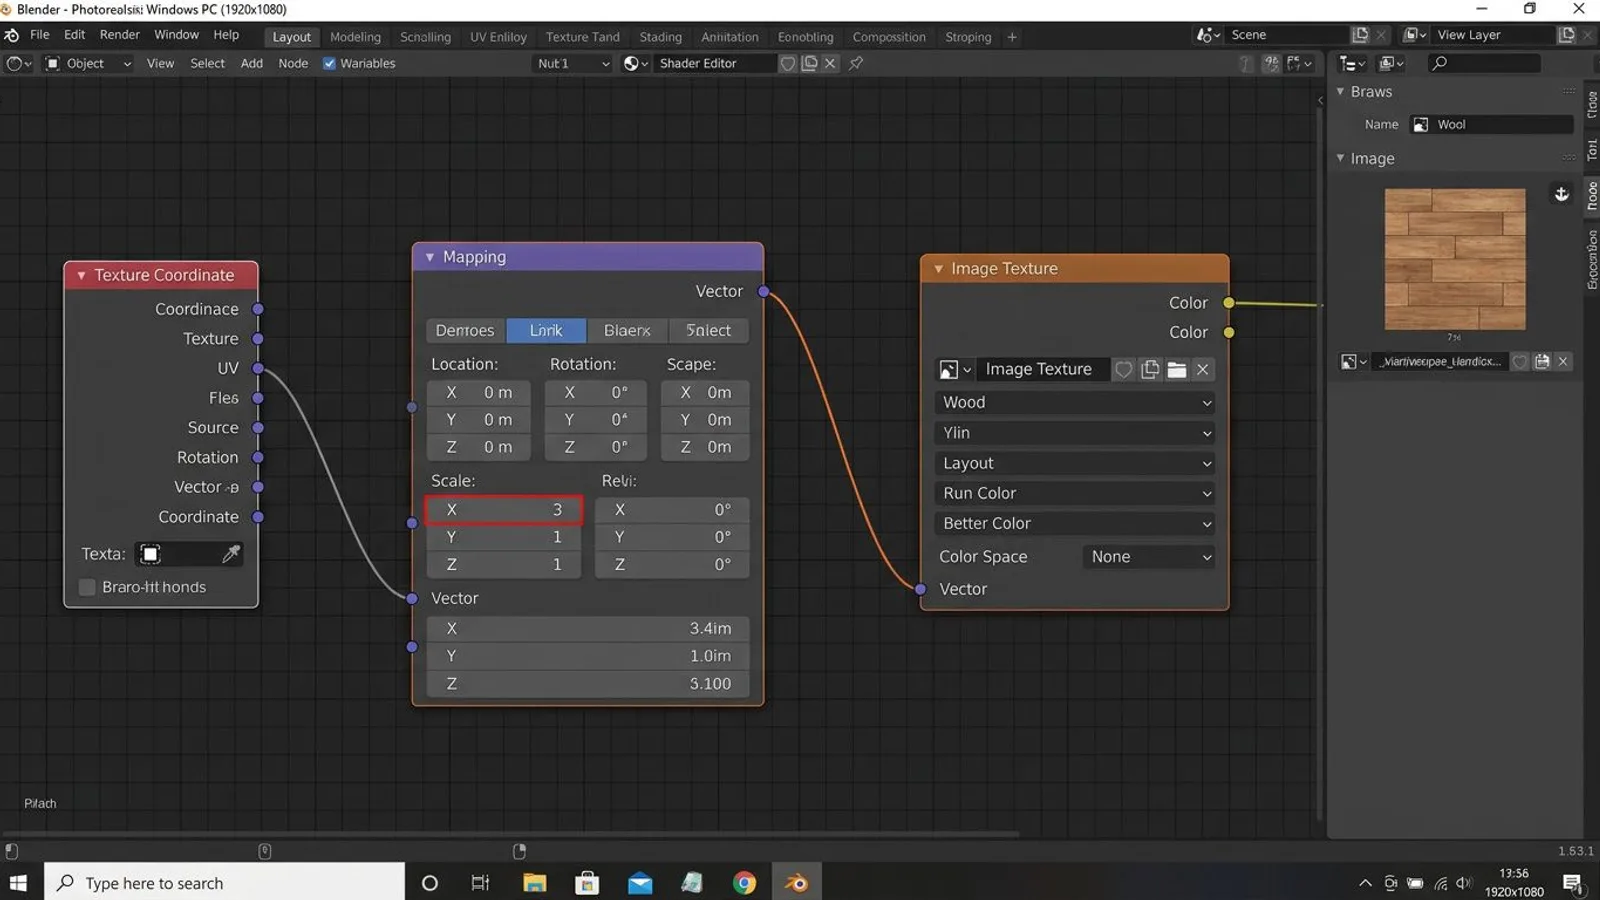
Task: Click the fake user shield icon in Image Texture node
Action: coord(1123,370)
